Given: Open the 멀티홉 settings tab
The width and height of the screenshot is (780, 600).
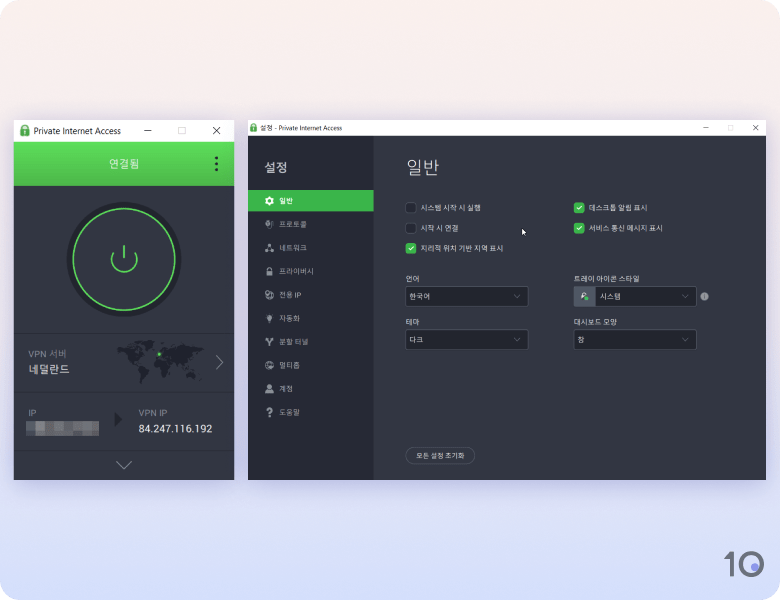Looking at the screenshot, I should [x=311, y=365].
